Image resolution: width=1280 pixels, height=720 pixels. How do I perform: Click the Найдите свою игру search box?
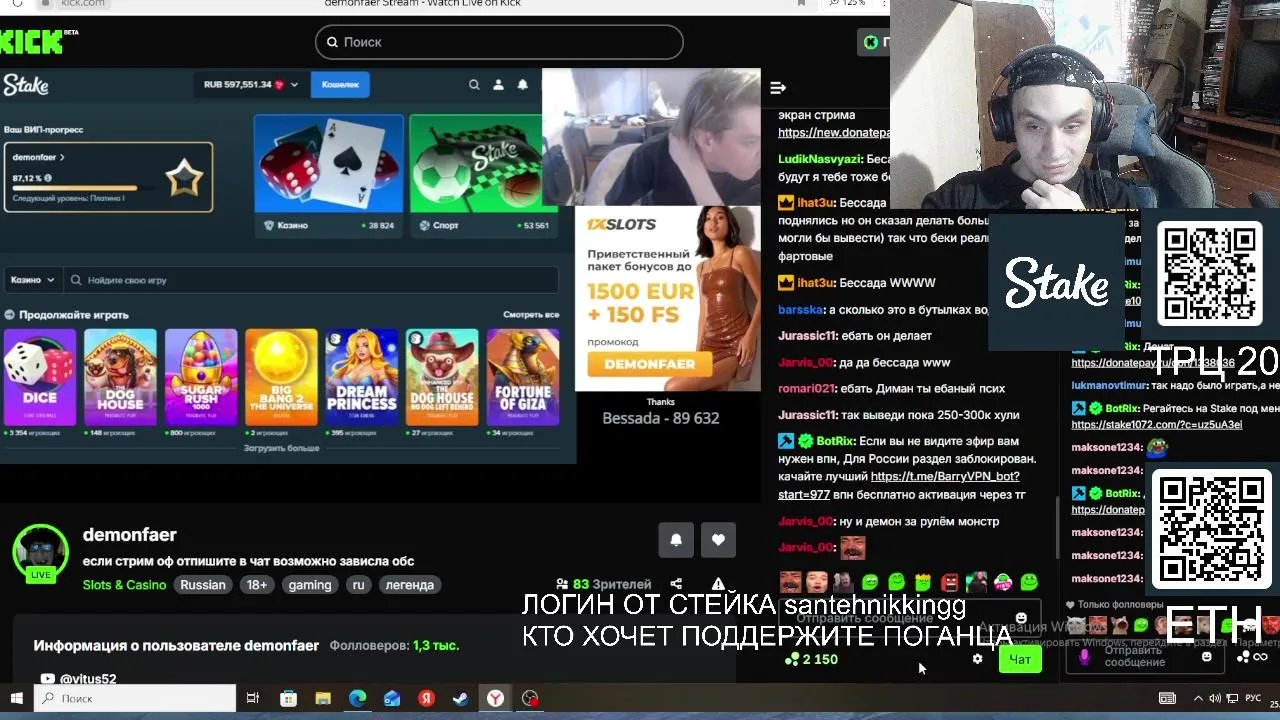coord(310,280)
